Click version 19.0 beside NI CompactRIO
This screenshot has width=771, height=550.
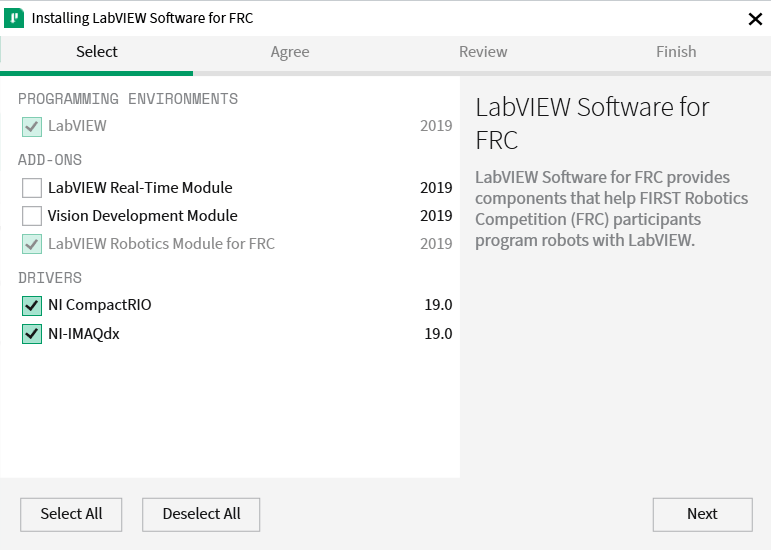click(x=438, y=305)
